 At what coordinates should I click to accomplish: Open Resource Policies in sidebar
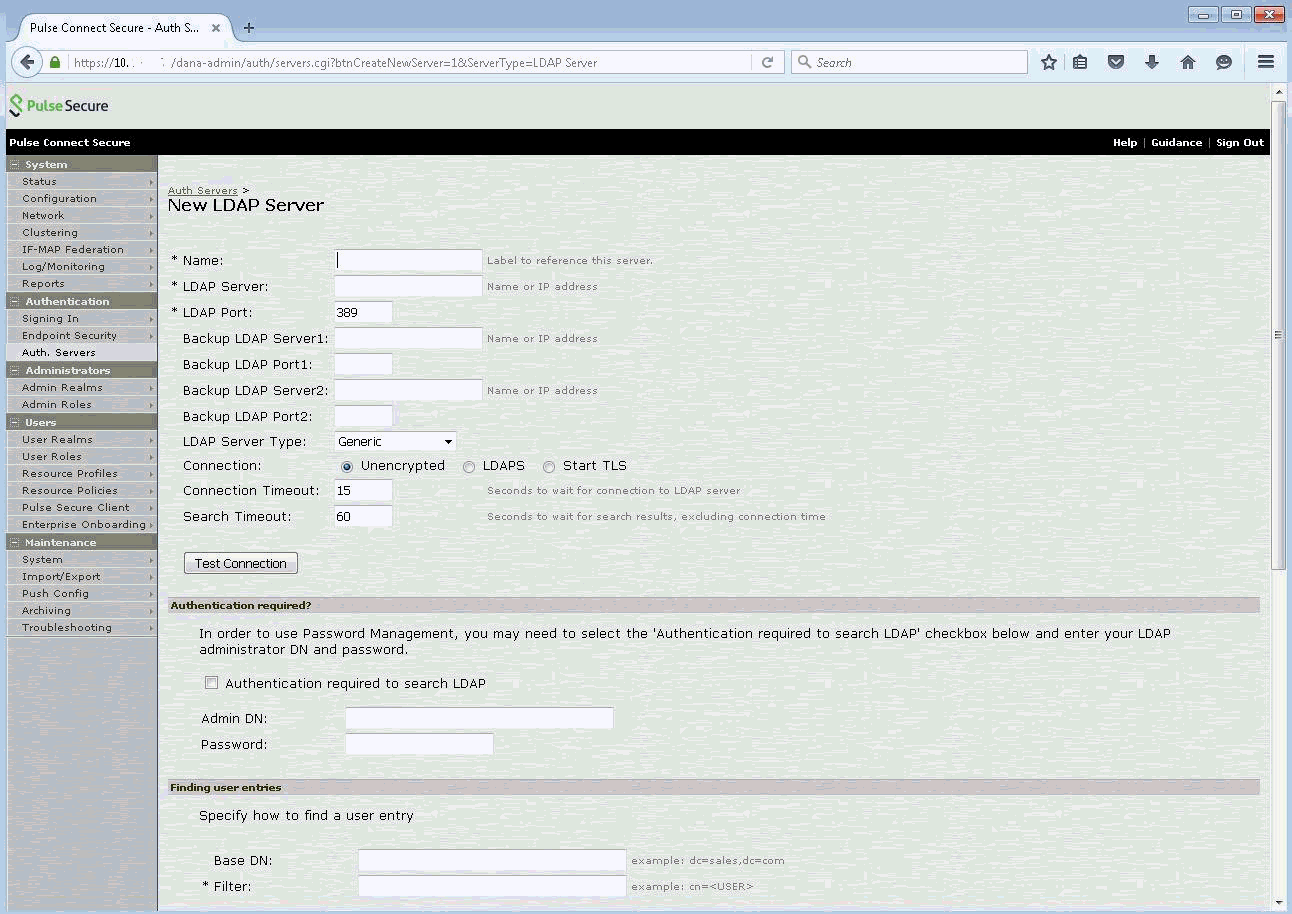[x=69, y=491]
